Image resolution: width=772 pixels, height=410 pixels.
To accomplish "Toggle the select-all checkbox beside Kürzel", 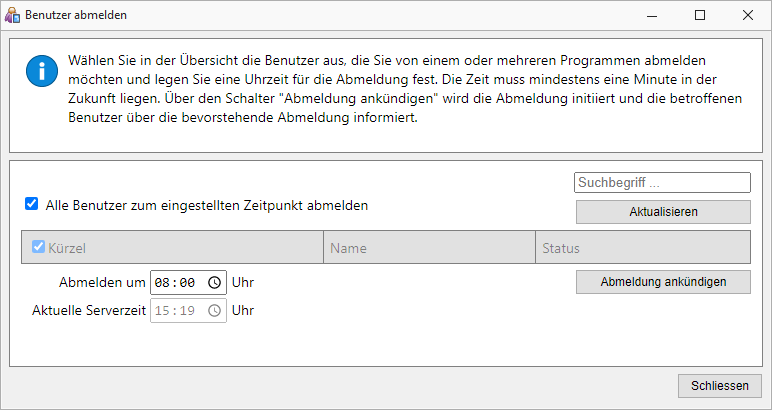I will (x=38, y=247).
